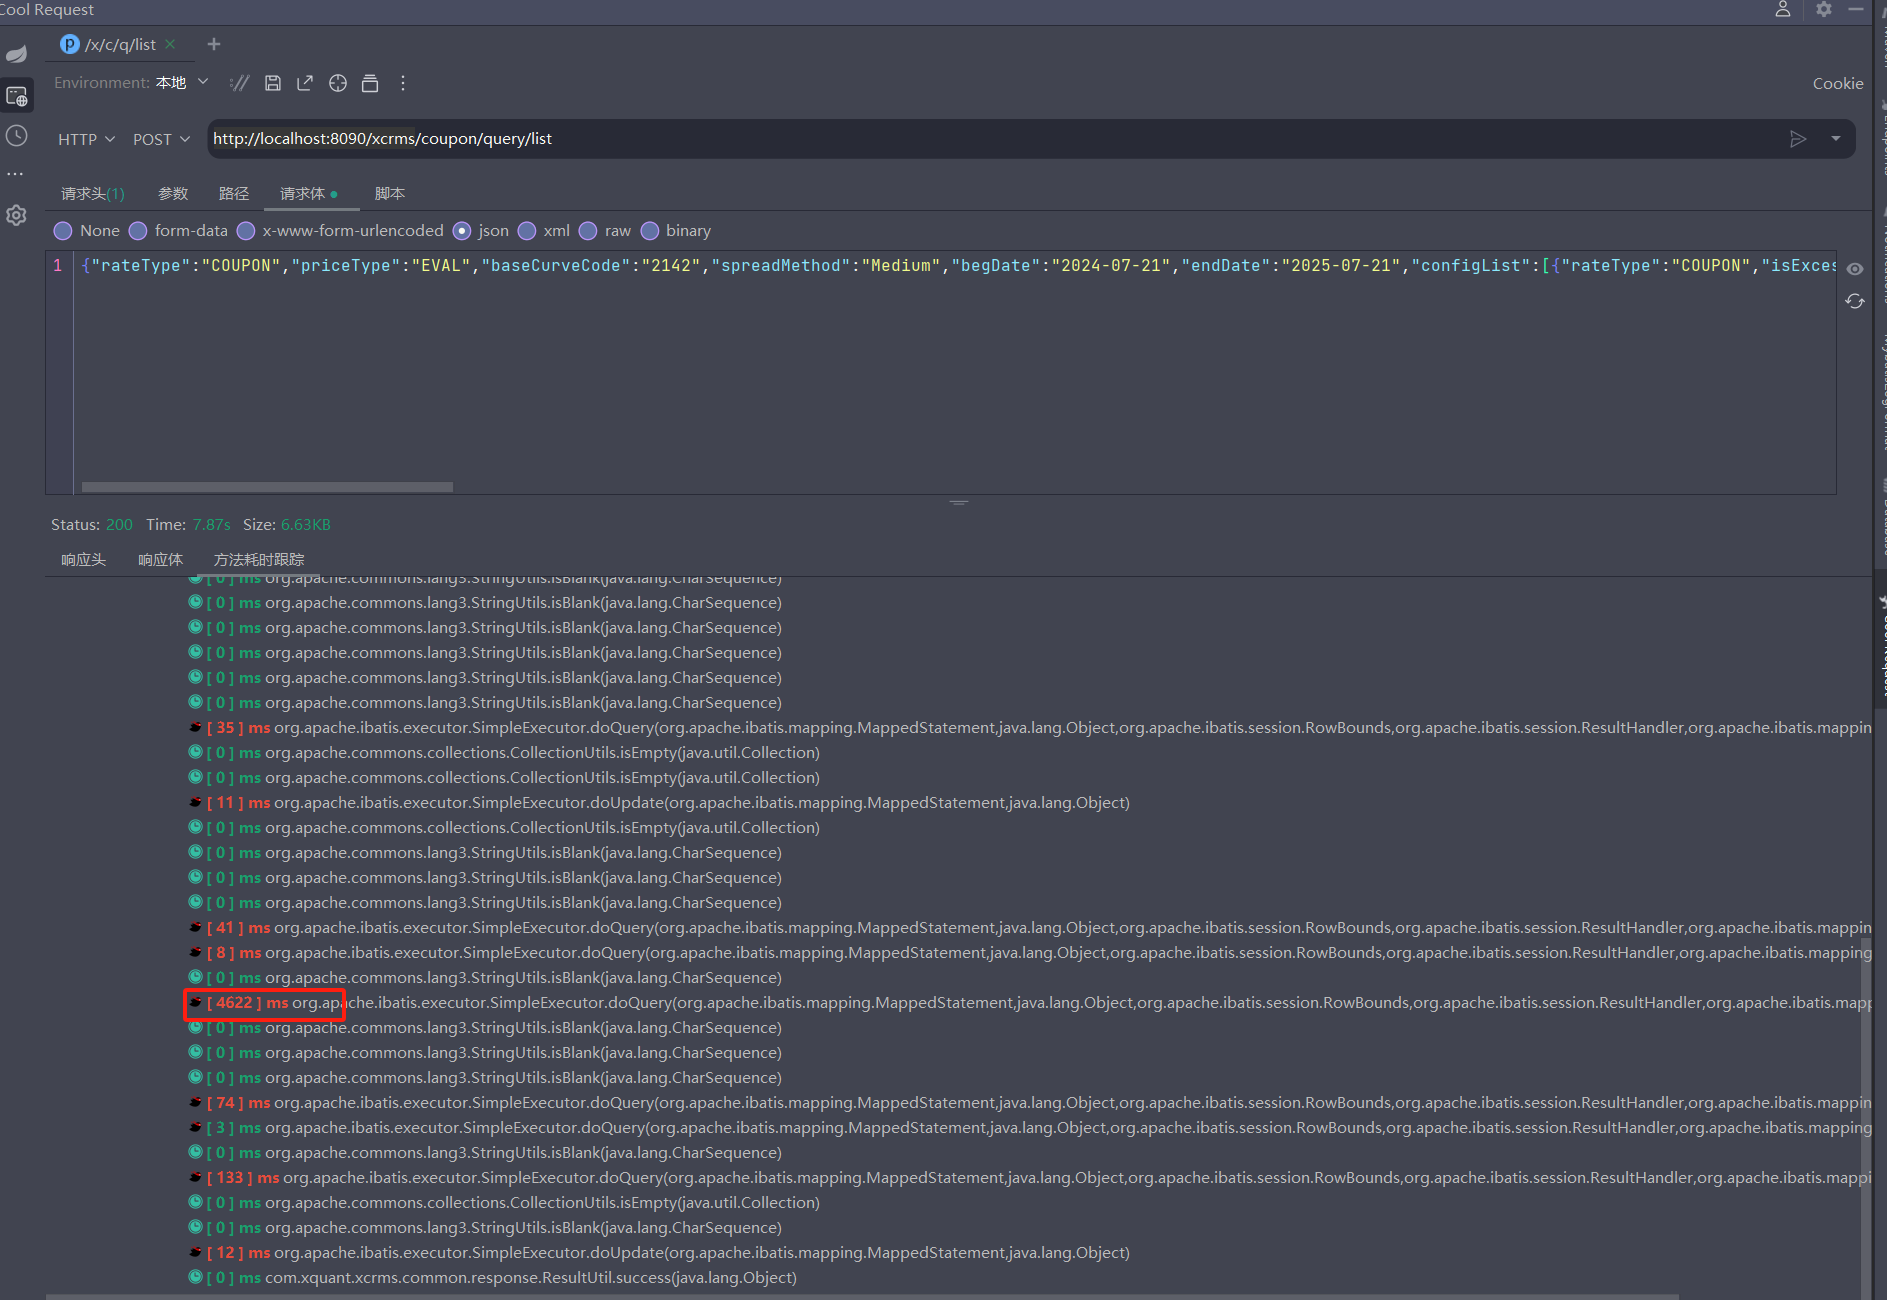Expand the HTTP protocol dropdown
The width and height of the screenshot is (1887, 1300).
pos(86,139)
